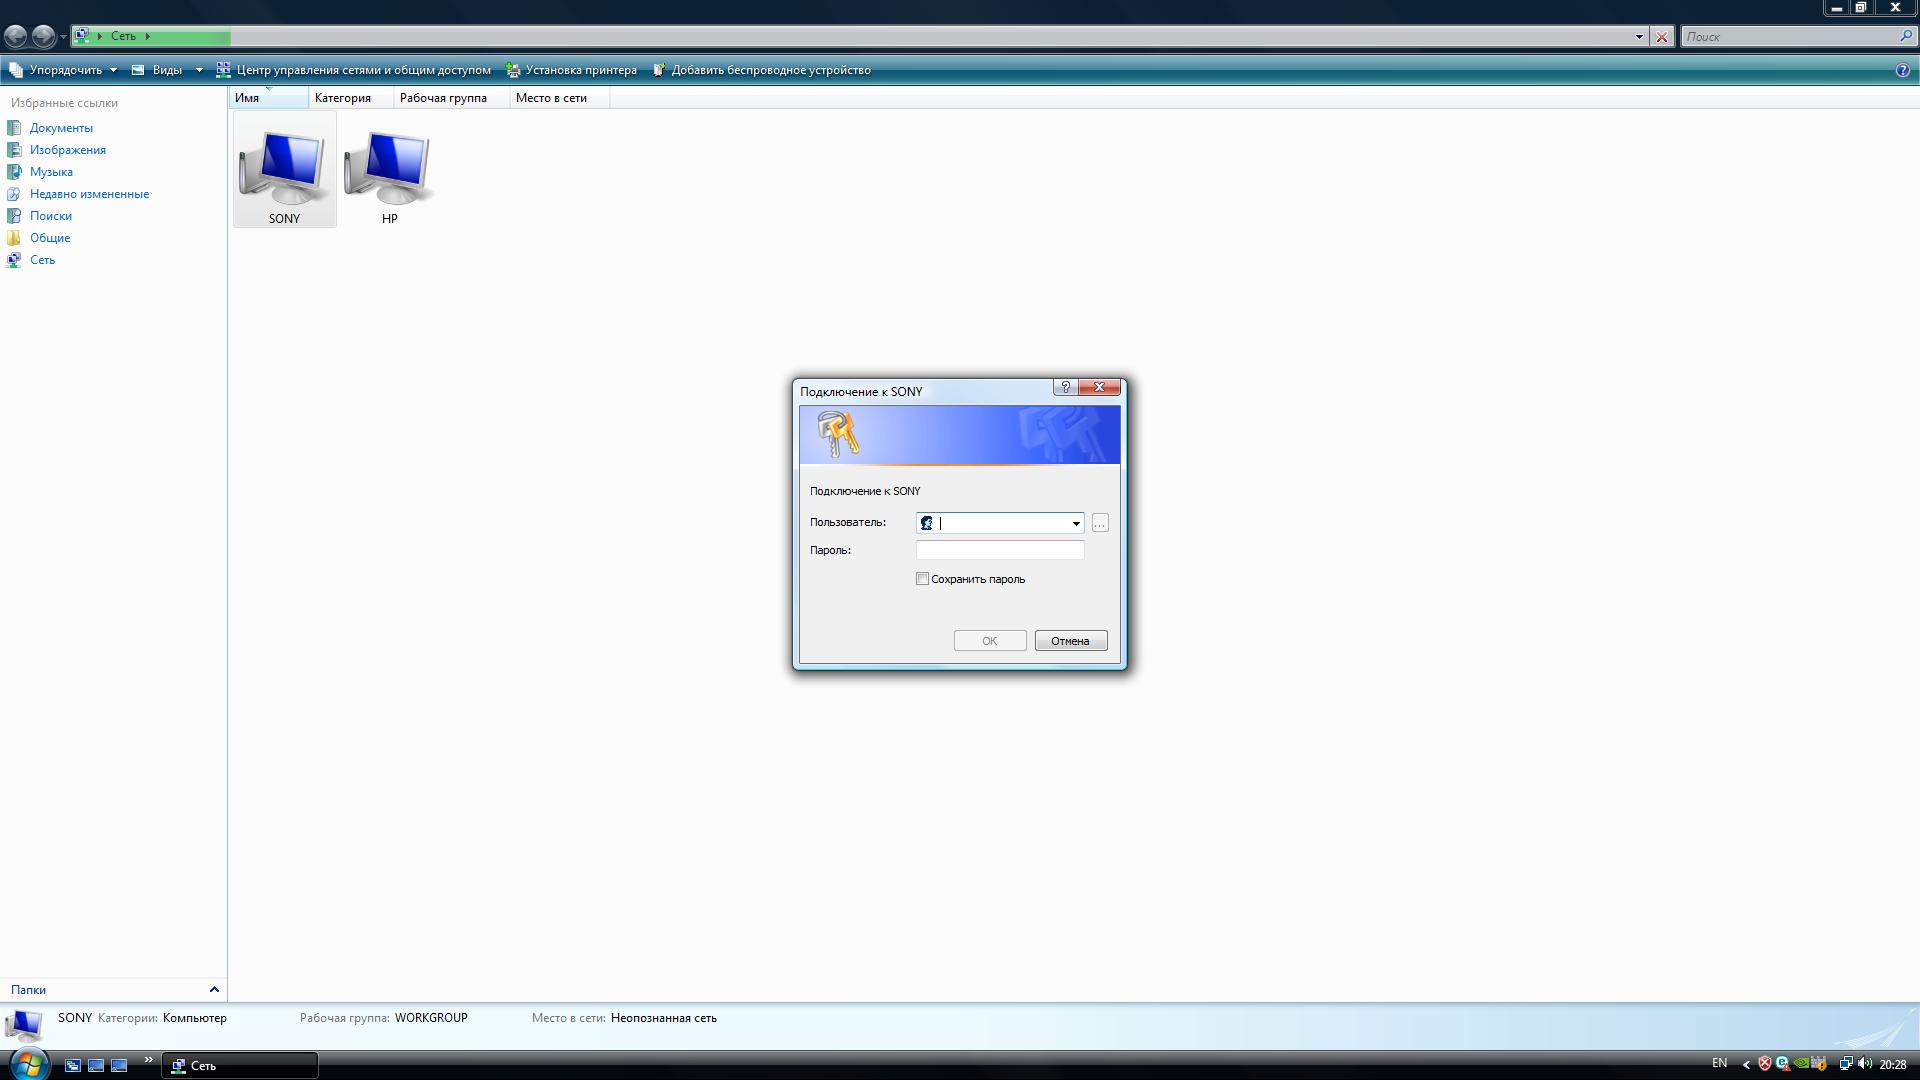This screenshot has width=1920, height=1080.
Task: Click the Поиск (Search) box in the top bar
Action: [1790, 36]
